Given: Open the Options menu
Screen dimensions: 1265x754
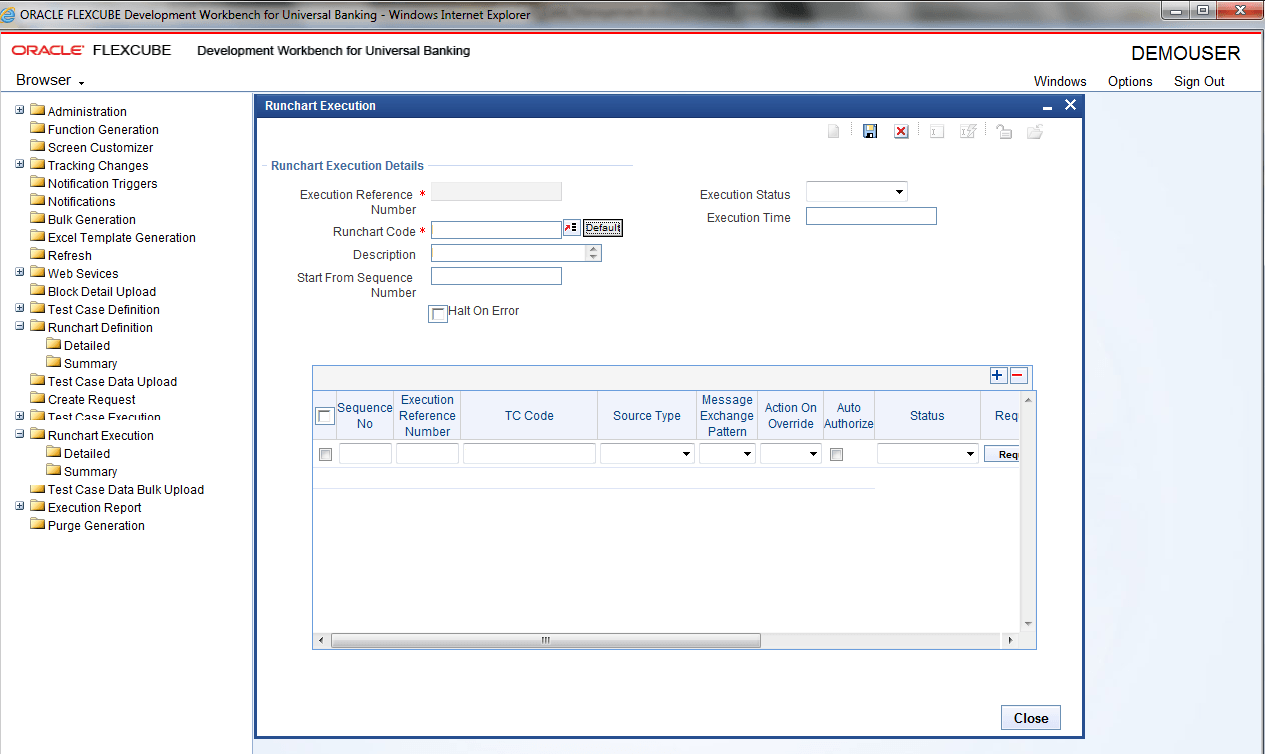Looking at the screenshot, I should (1130, 82).
